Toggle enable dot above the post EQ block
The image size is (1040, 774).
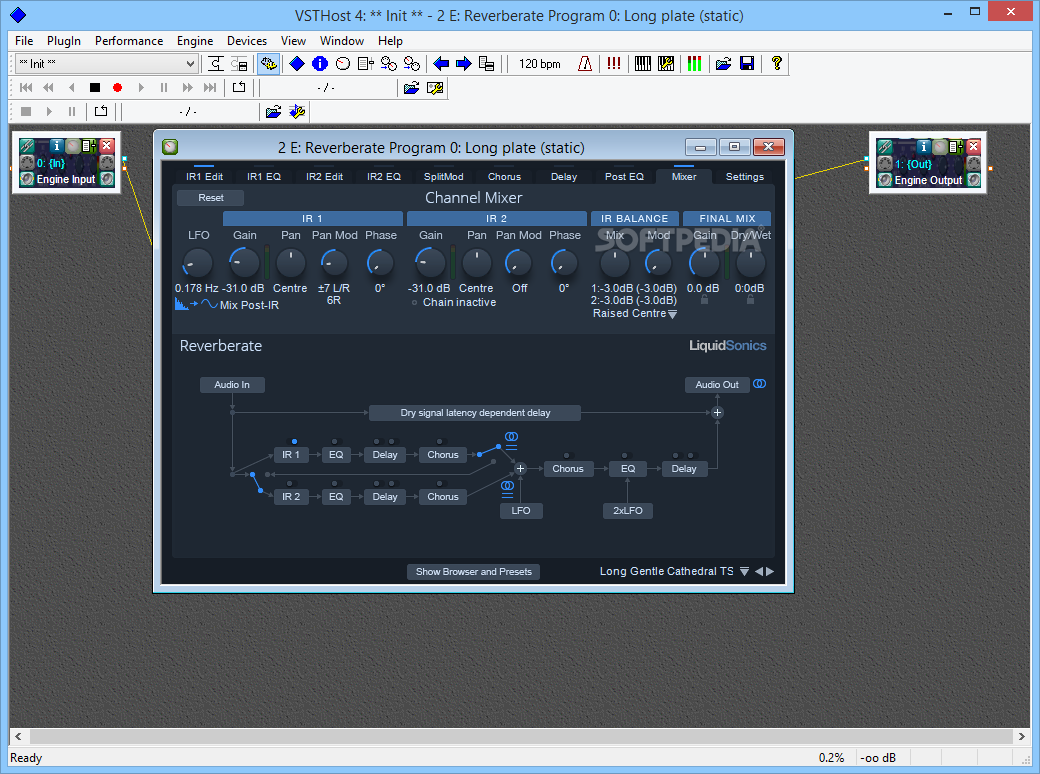point(625,456)
